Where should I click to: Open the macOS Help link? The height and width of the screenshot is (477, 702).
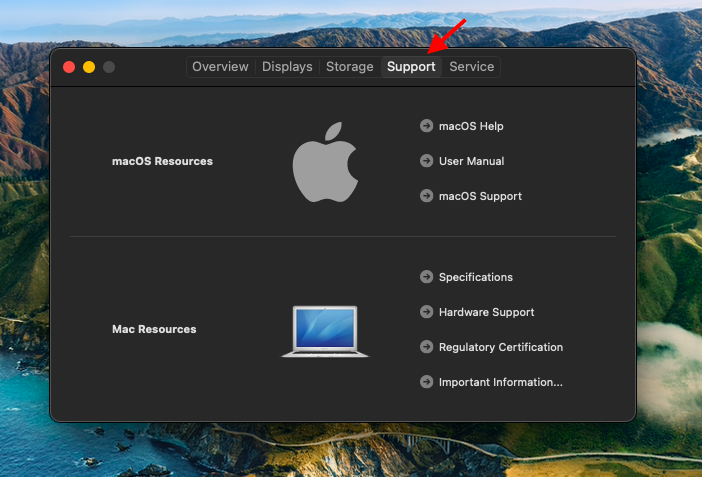[x=471, y=126]
